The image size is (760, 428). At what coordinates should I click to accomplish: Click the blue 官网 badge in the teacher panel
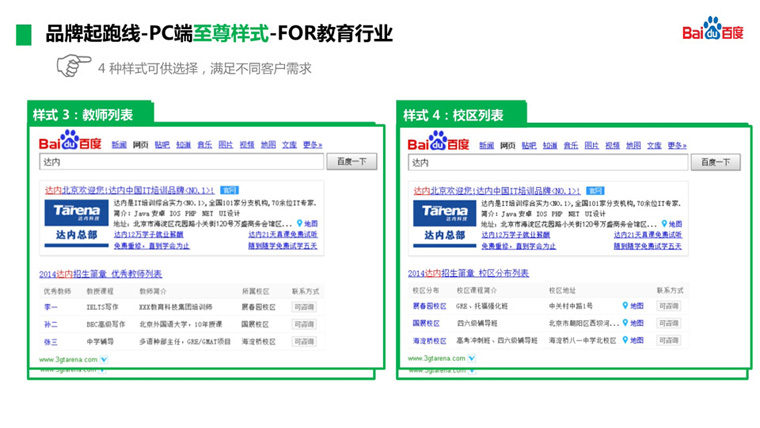pos(229,190)
